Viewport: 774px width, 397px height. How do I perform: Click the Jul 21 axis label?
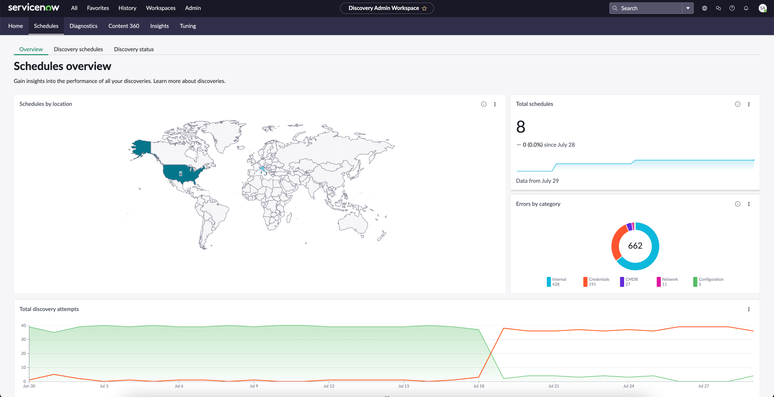pyautogui.click(x=553, y=387)
